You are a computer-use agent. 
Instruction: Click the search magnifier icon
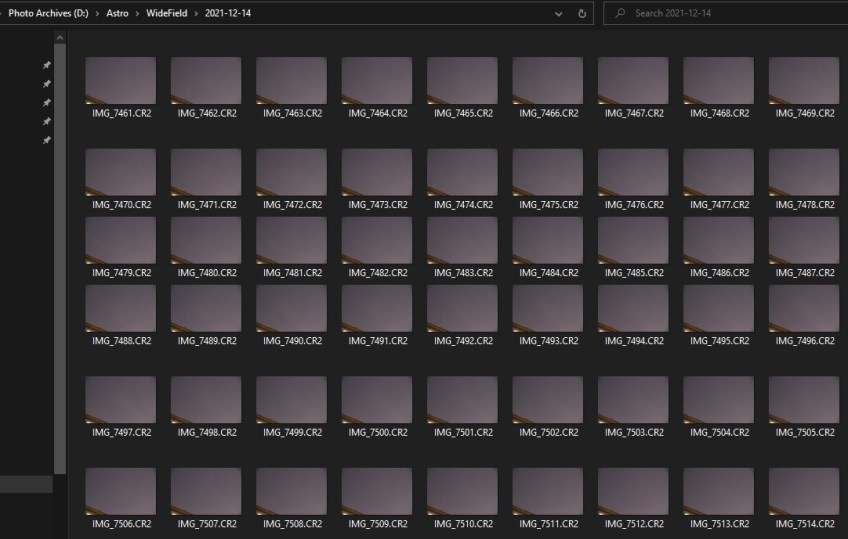tap(621, 14)
